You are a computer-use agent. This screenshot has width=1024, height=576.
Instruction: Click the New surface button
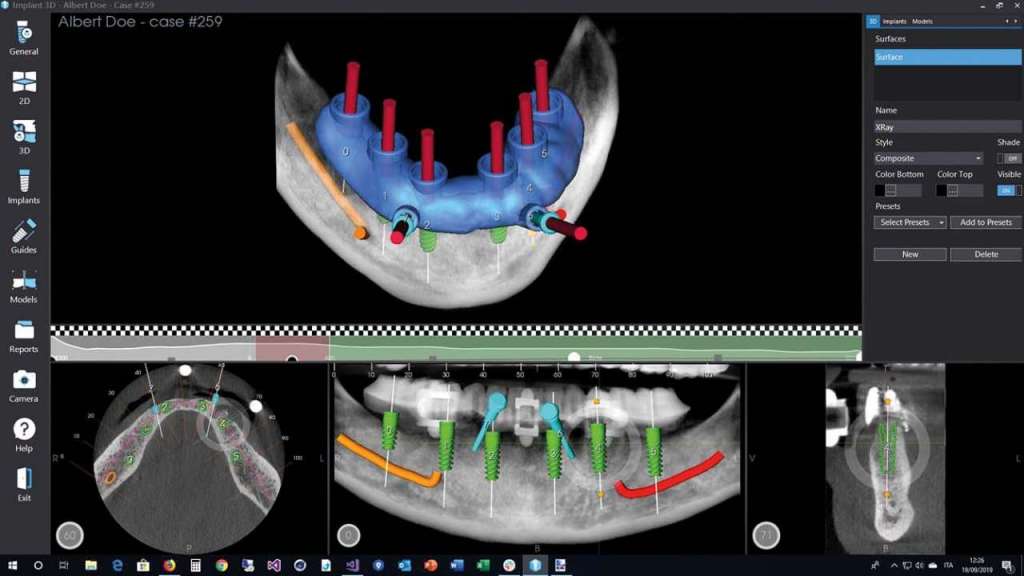click(910, 255)
